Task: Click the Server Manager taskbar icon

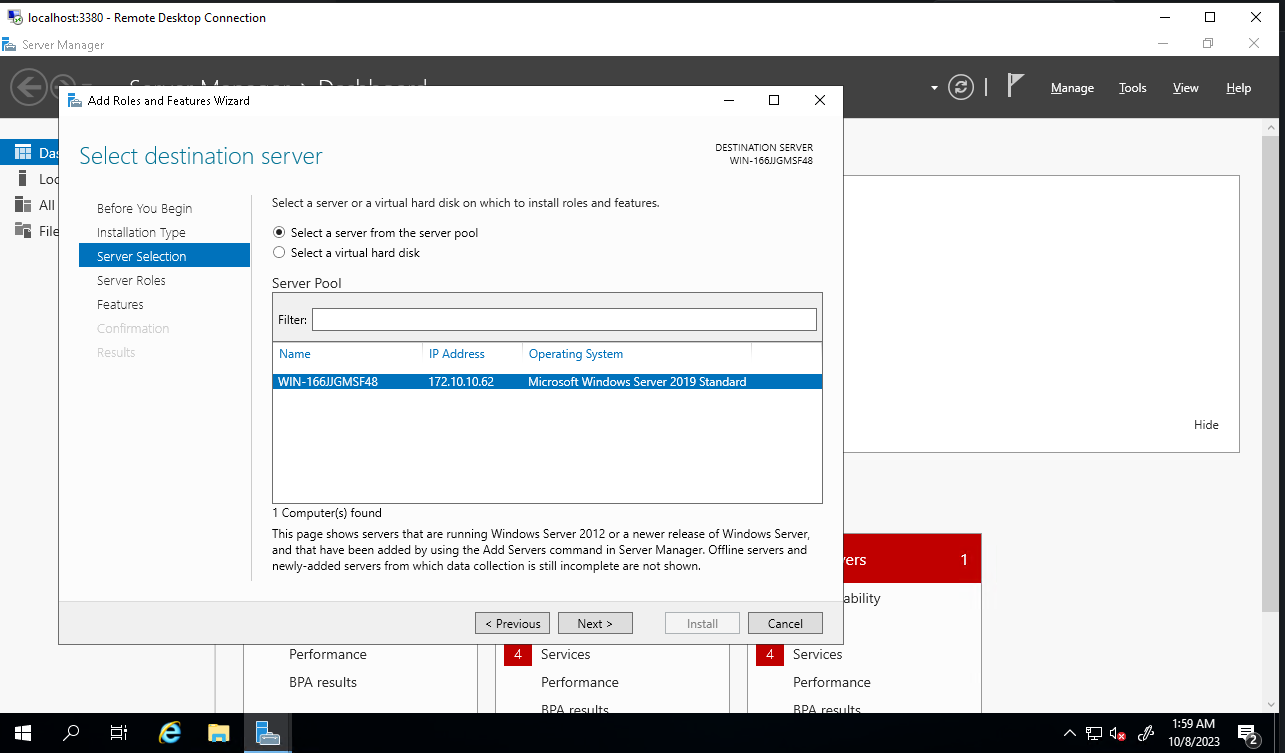Action: [267, 733]
